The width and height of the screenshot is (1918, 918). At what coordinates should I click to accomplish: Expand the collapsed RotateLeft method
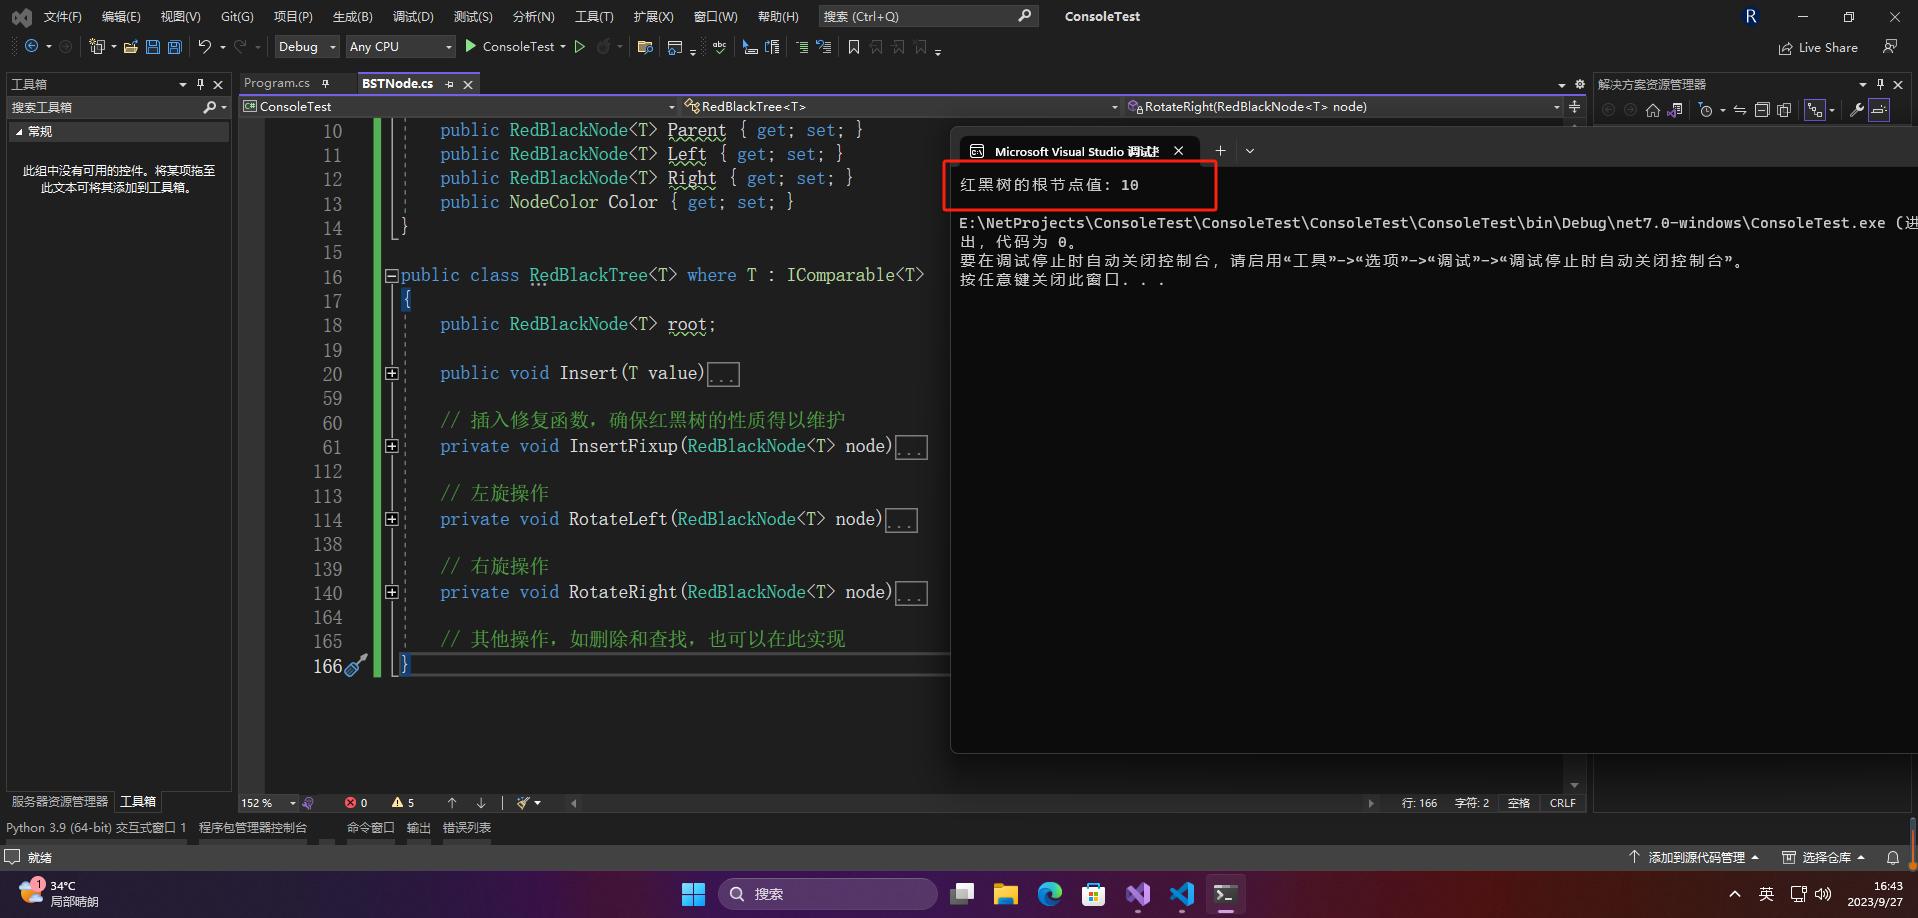coord(392,520)
